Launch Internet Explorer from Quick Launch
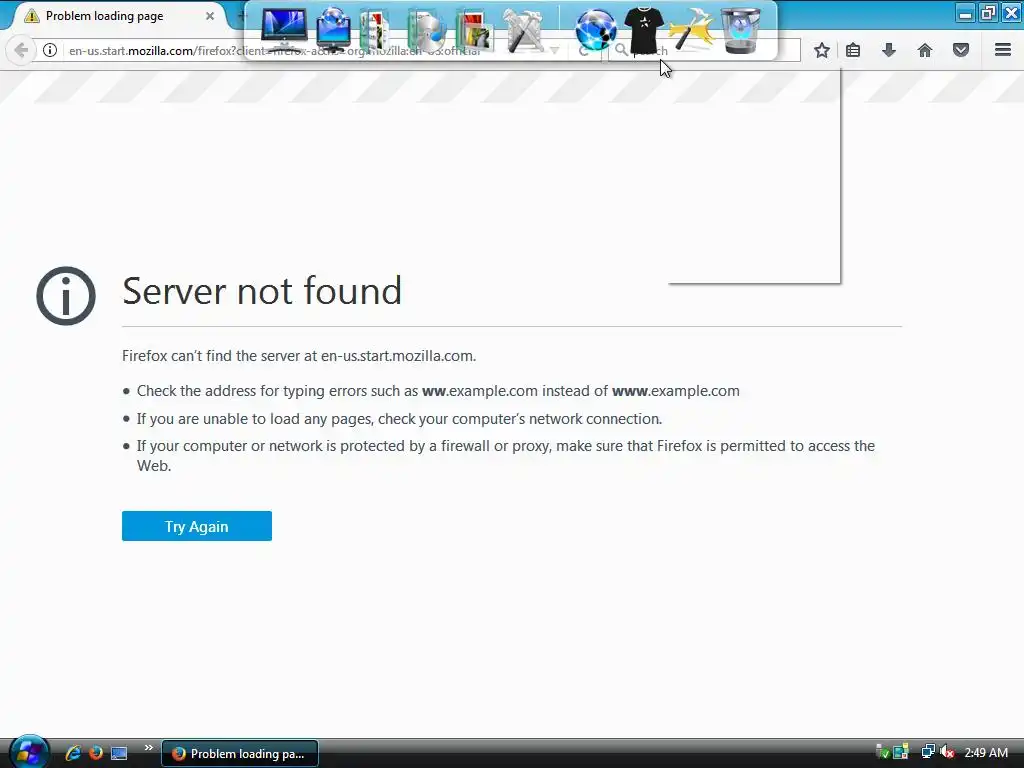The width and height of the screenshot is (1024, 768). [73, 753]
